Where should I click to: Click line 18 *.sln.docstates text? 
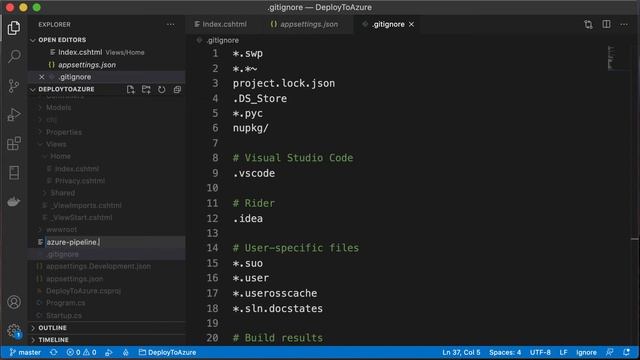(278, 309)
